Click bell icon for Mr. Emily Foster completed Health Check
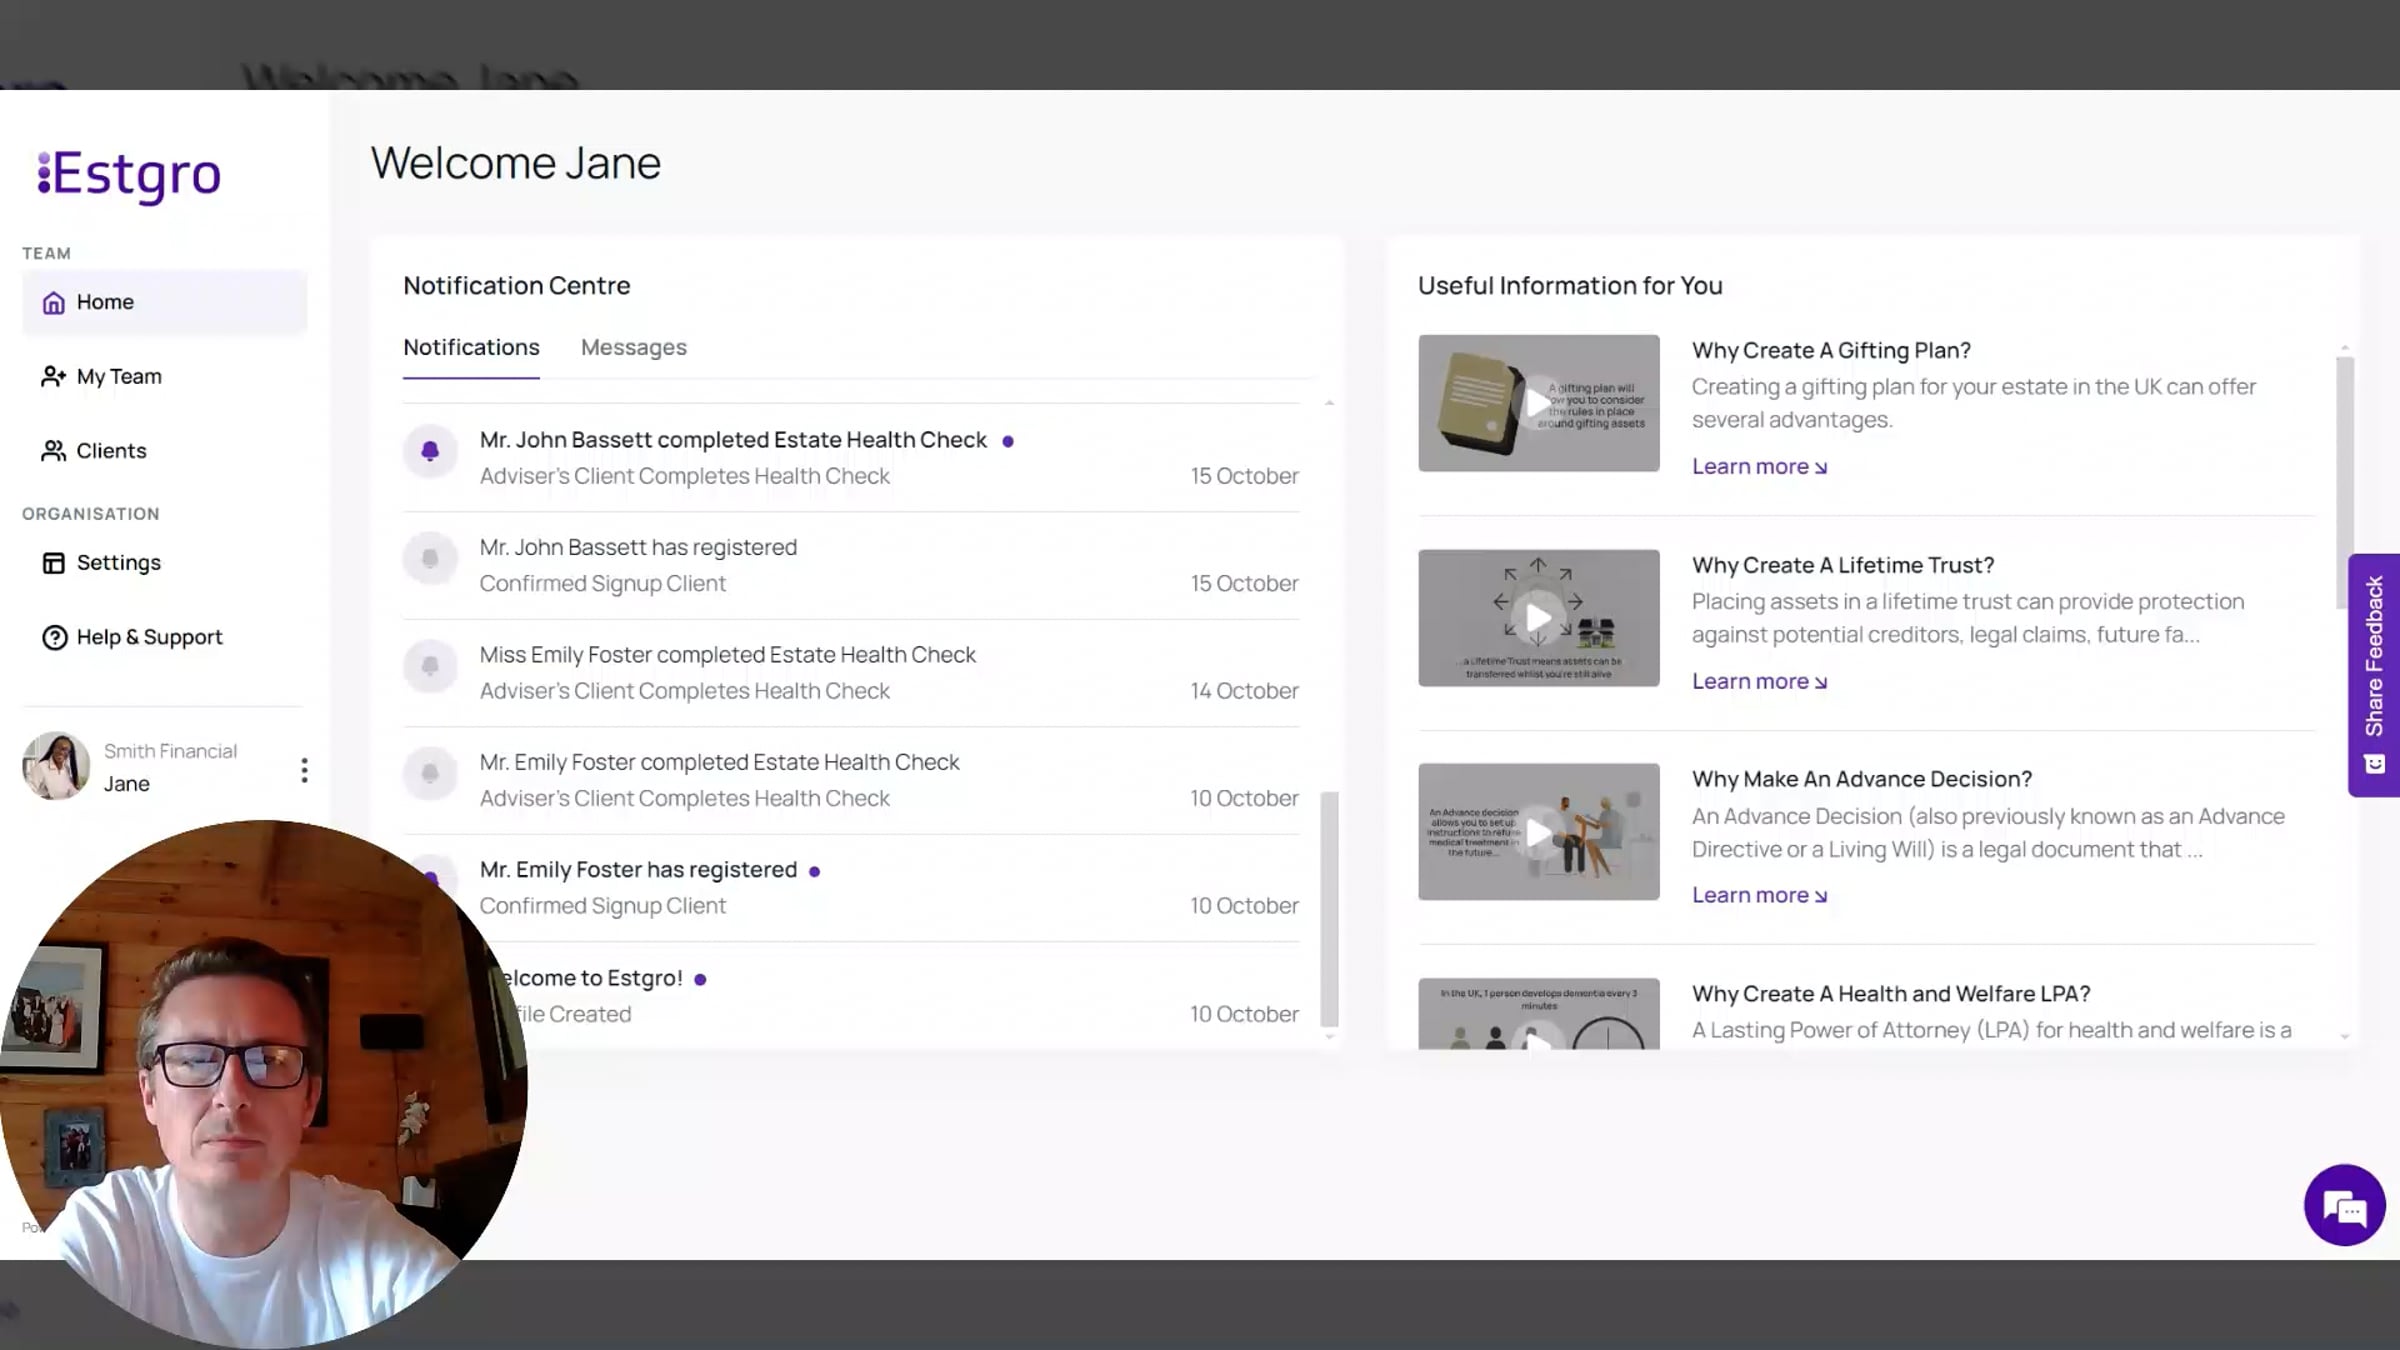2400x1350 pixels. pos(430,773)
